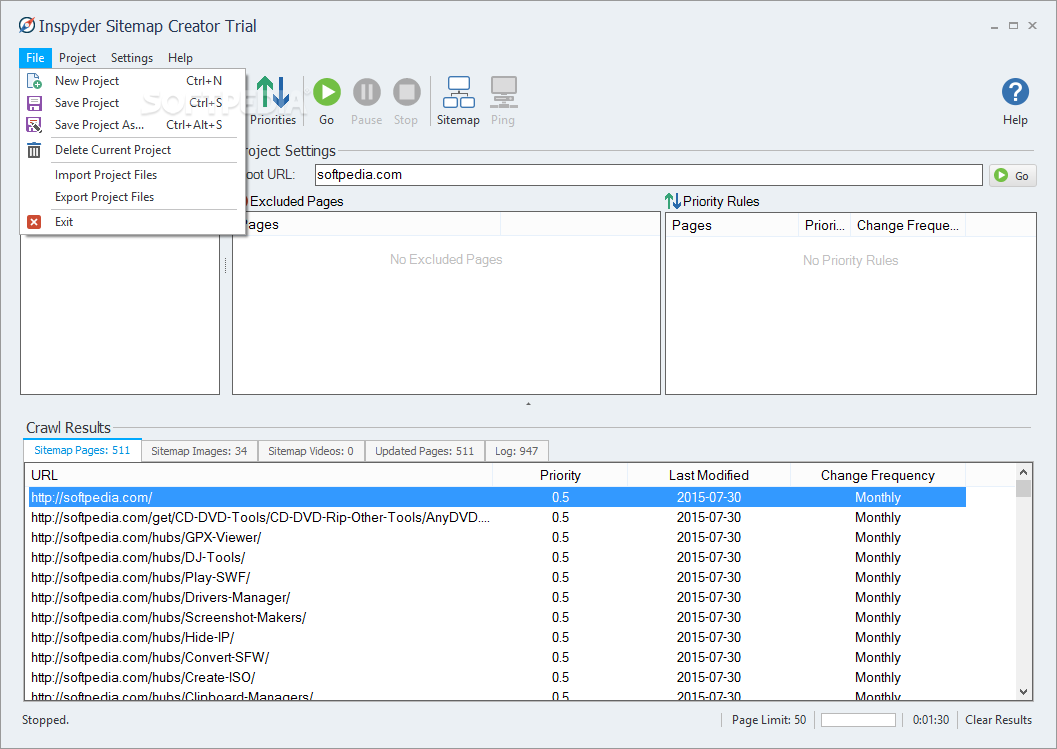Select the hubs/Drivers-Manager/ URL row
This screenshot has height=749, width=1057.
click(x=497, y=598)
